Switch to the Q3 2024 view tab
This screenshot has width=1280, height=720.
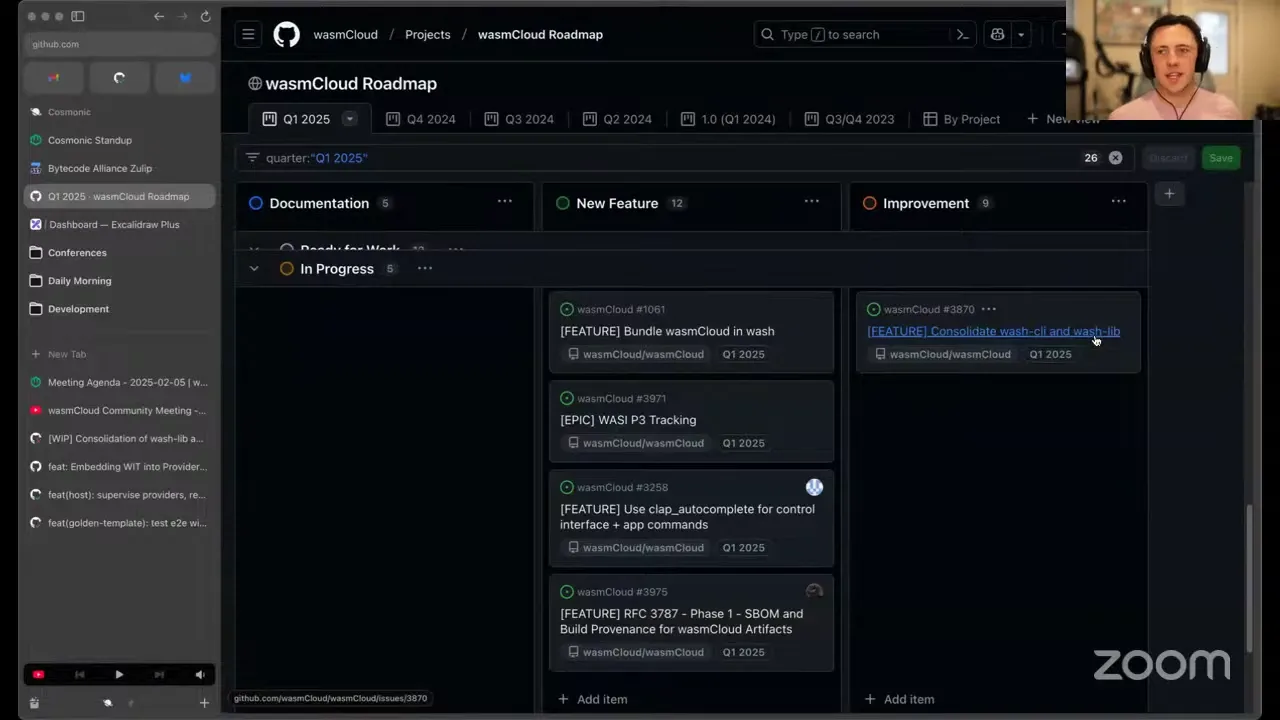pyautogui.click(x=519, y=119)
